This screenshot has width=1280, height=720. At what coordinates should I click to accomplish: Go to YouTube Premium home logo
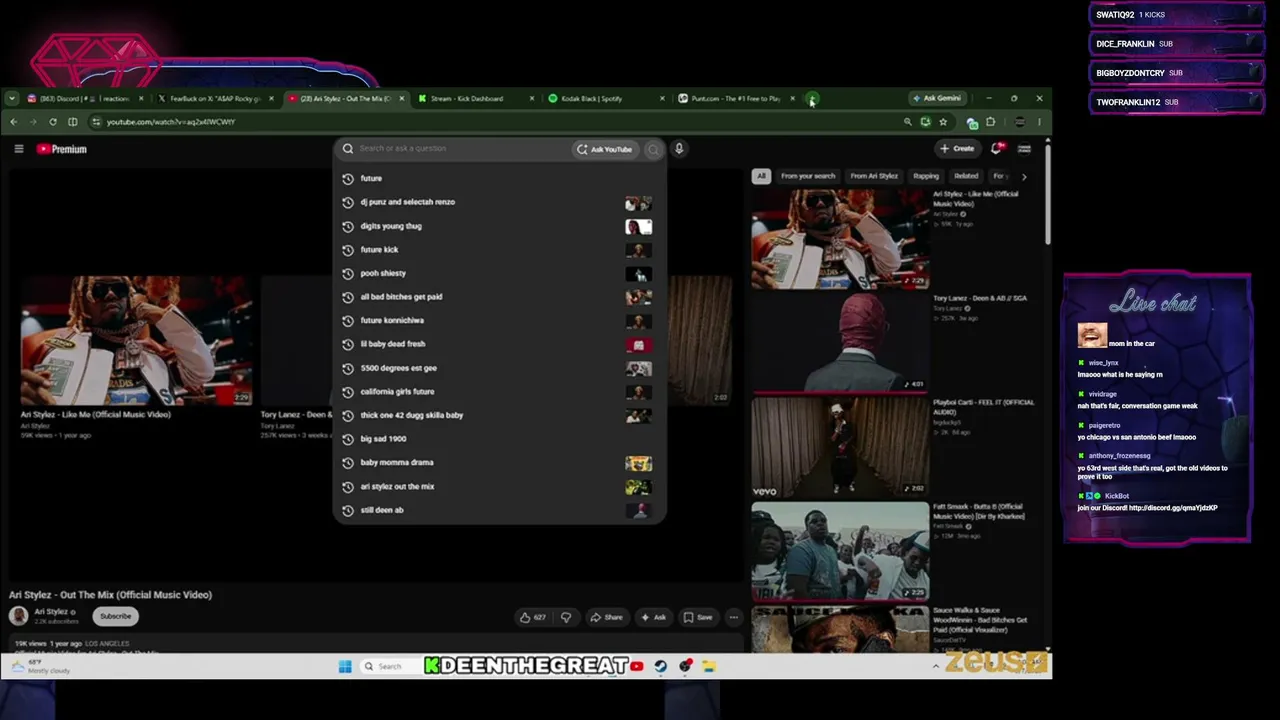pyautogui.click(x=62, y=149)
